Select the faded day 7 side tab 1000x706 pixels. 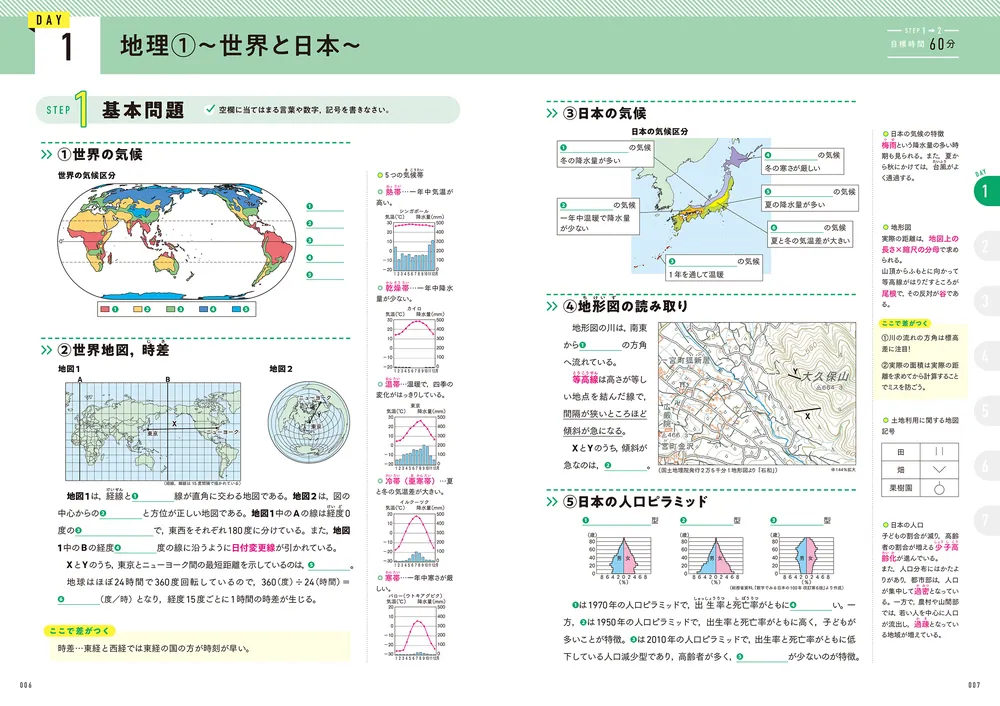pyautogui.click(x=986, y=521)
